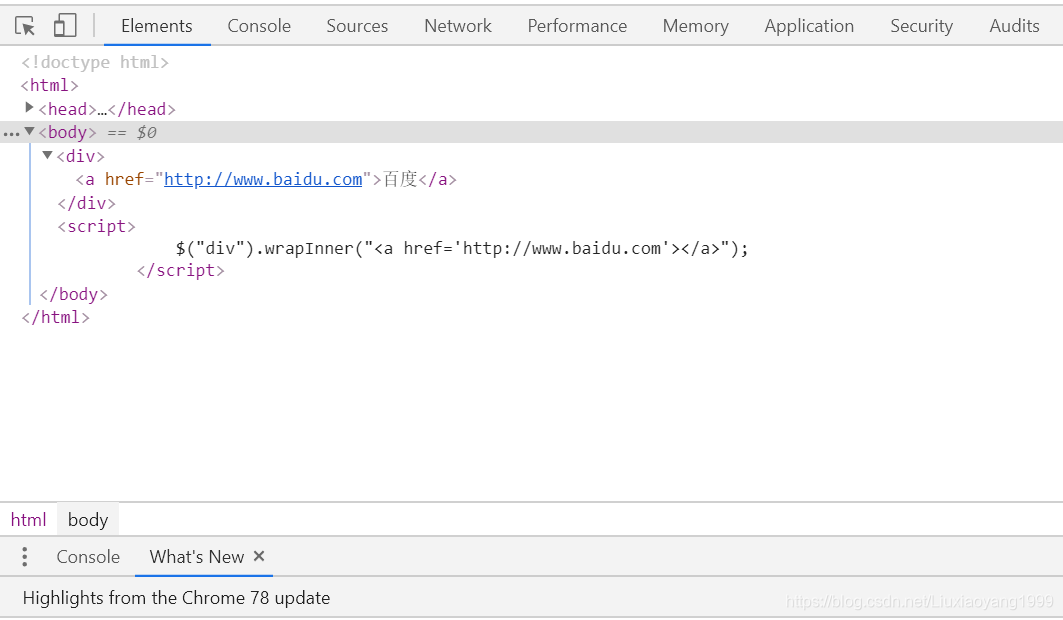Select the anchor tag opening 'a'
The height and width of the screenshot is (620, 1063).
(89, 180)
